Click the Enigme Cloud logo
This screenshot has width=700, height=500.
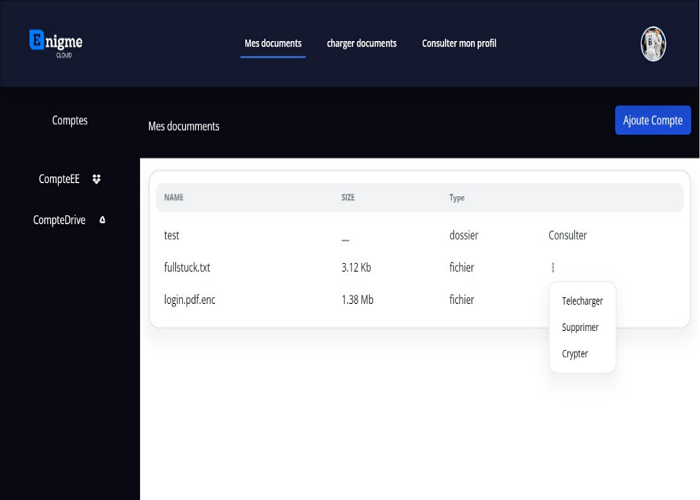[x=56, y=43]
